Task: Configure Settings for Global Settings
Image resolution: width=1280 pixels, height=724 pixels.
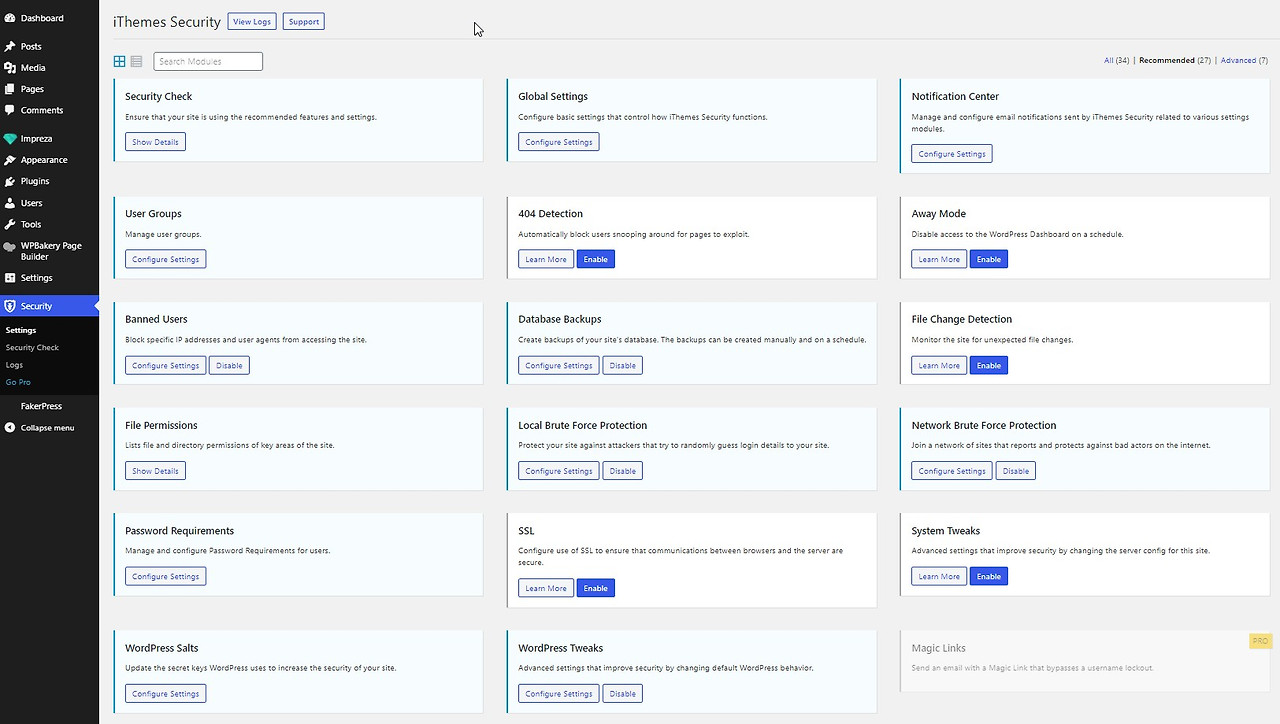Action: pos(559,142)
